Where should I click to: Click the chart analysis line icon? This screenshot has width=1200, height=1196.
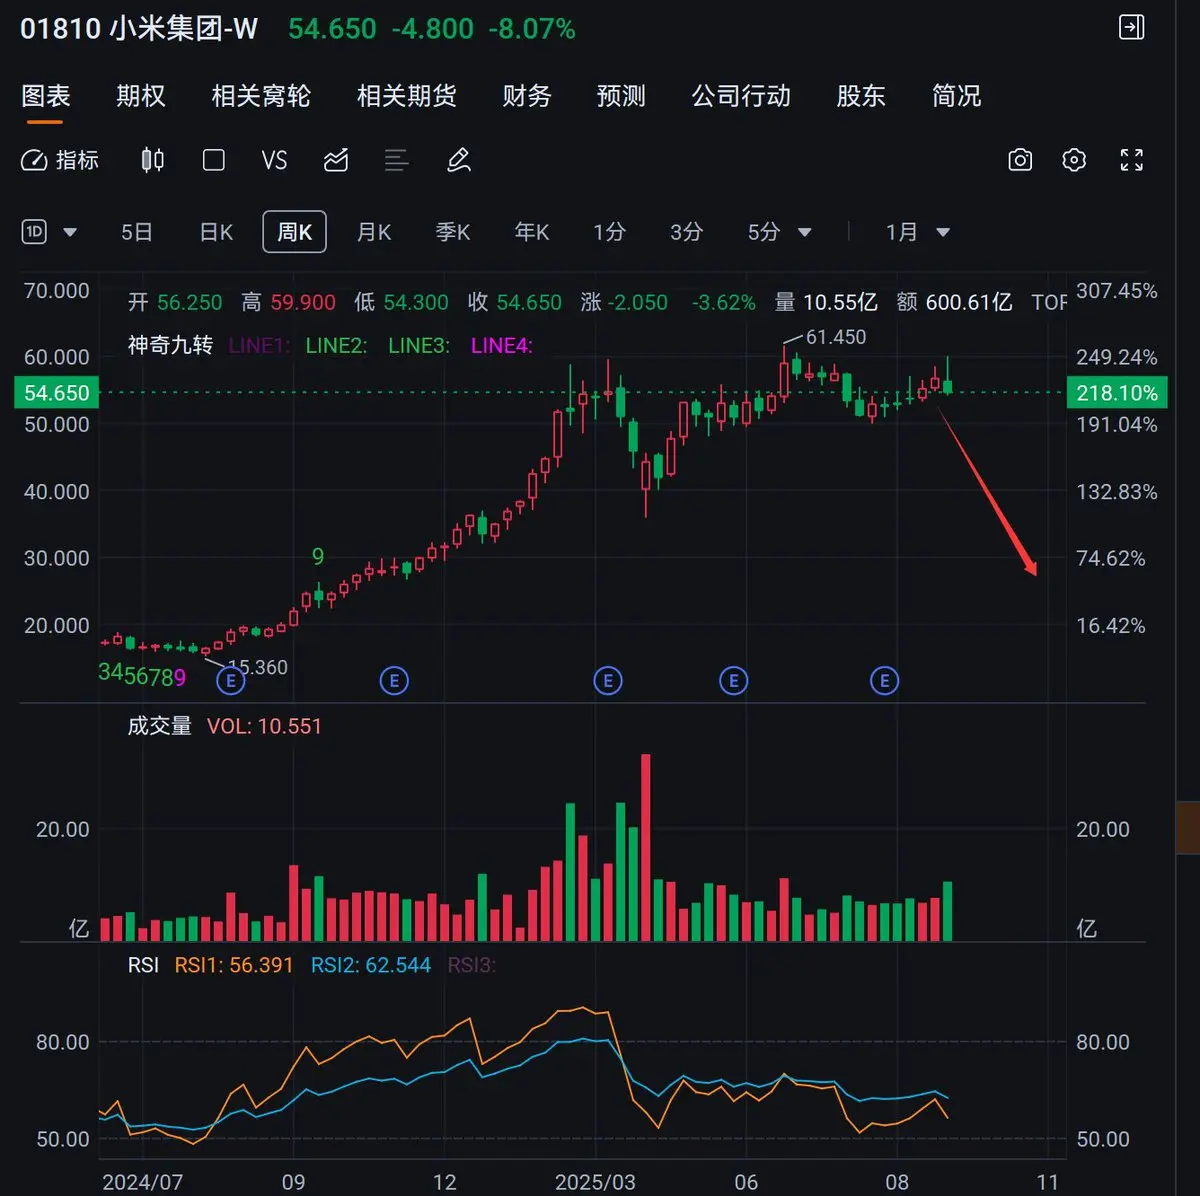pos(336,160)
